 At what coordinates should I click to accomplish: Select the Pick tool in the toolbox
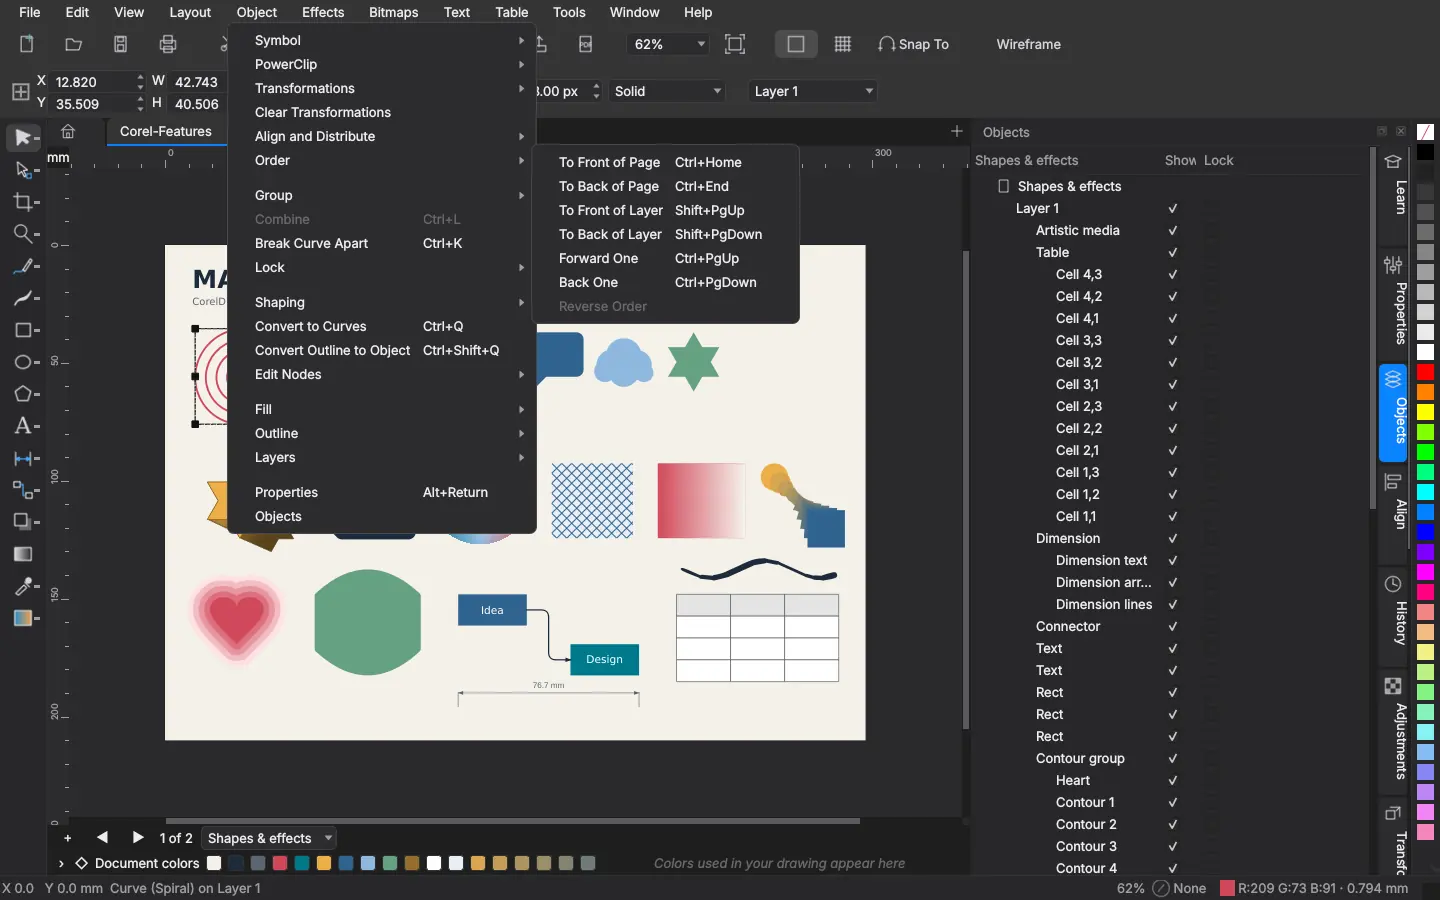coord(22,137)
